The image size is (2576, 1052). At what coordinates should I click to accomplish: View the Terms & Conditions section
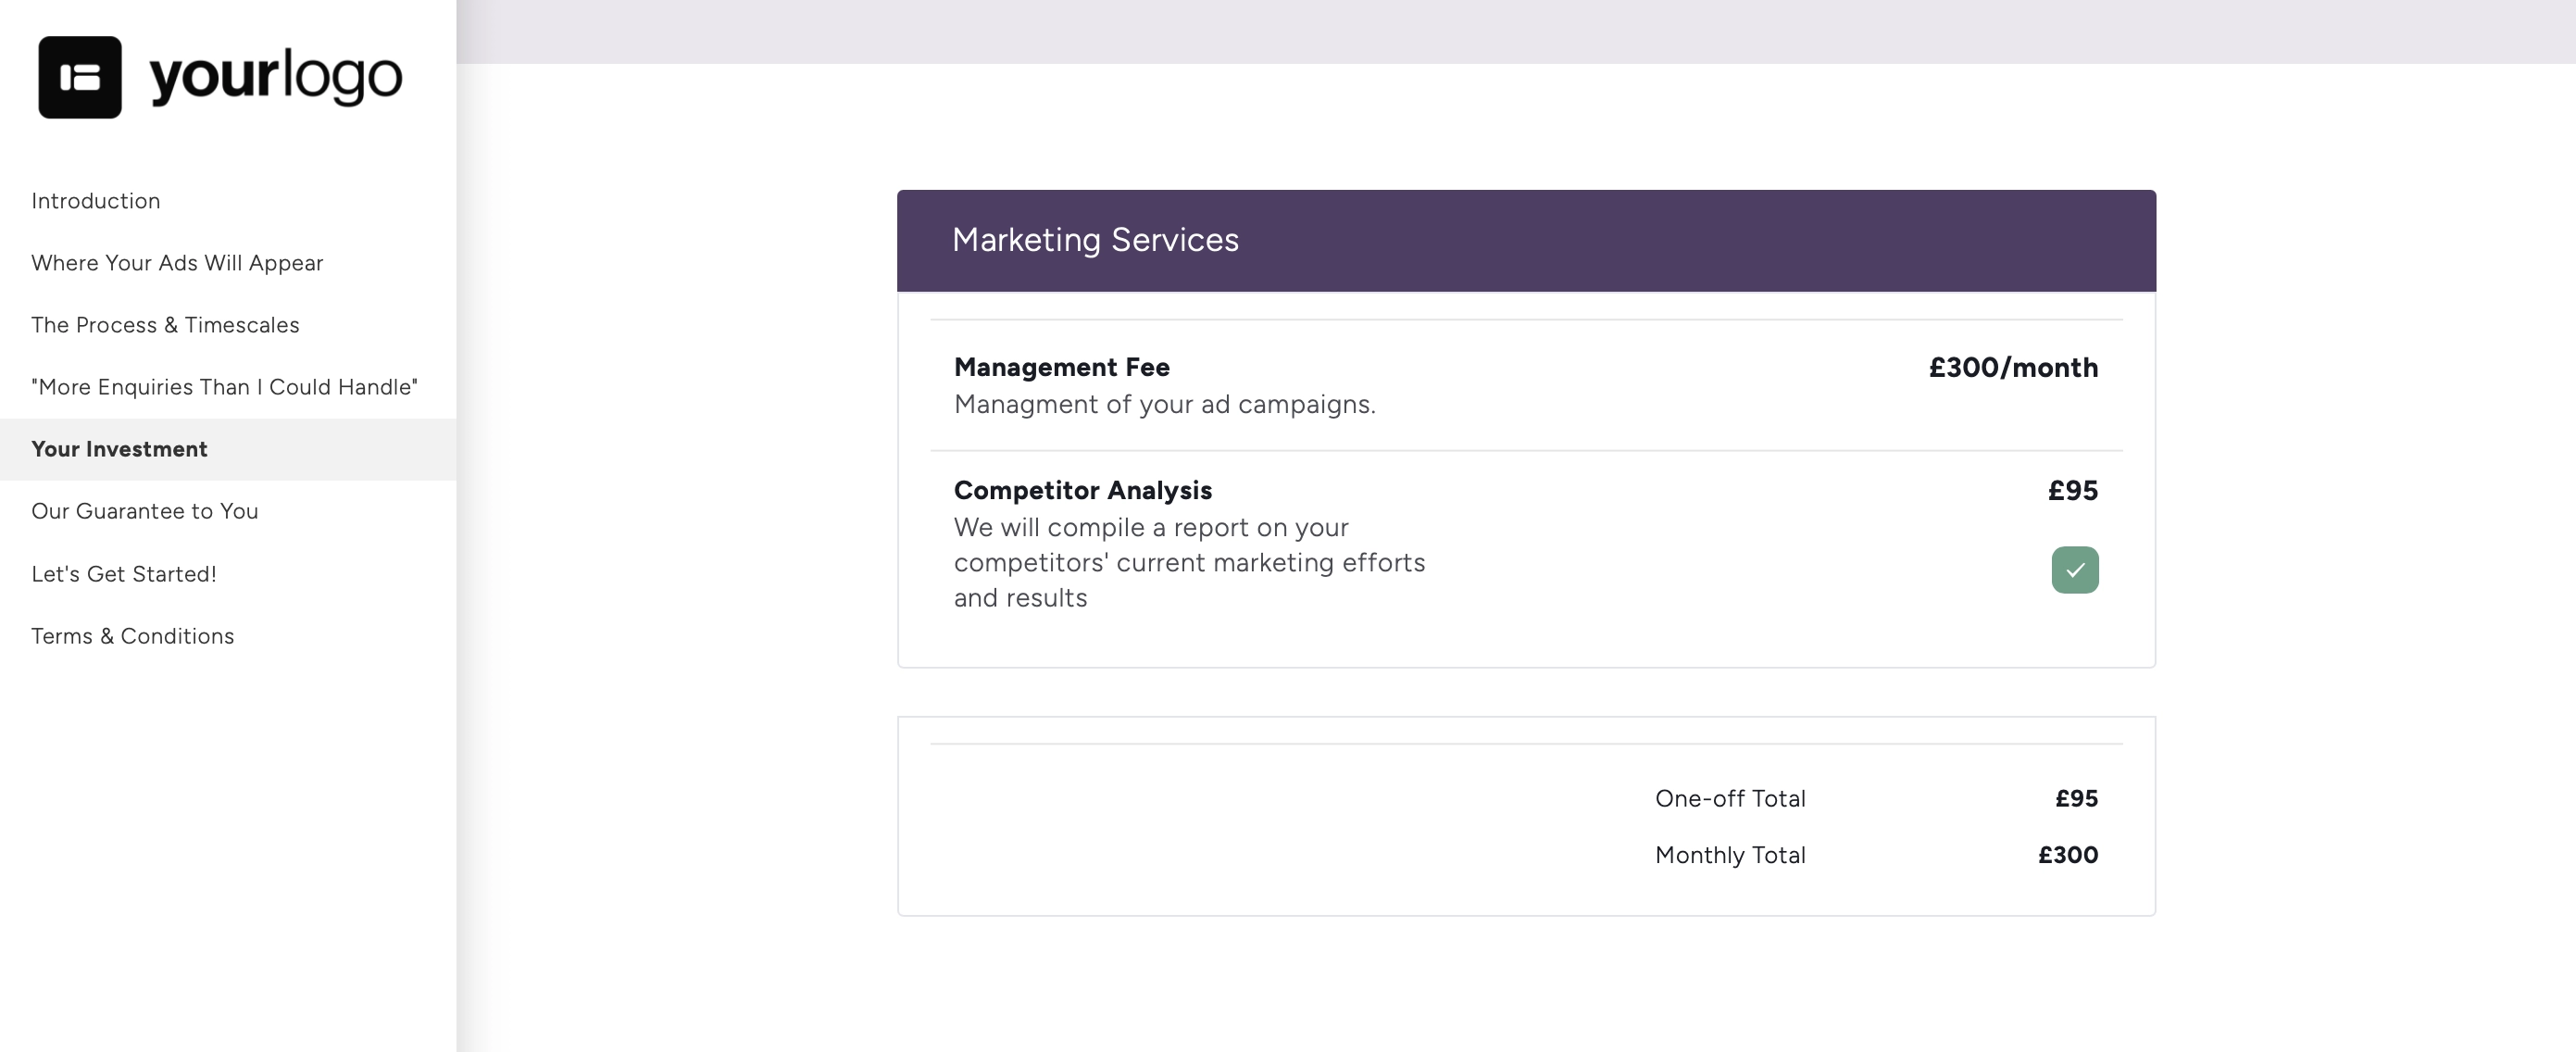[x=132, y=636]
